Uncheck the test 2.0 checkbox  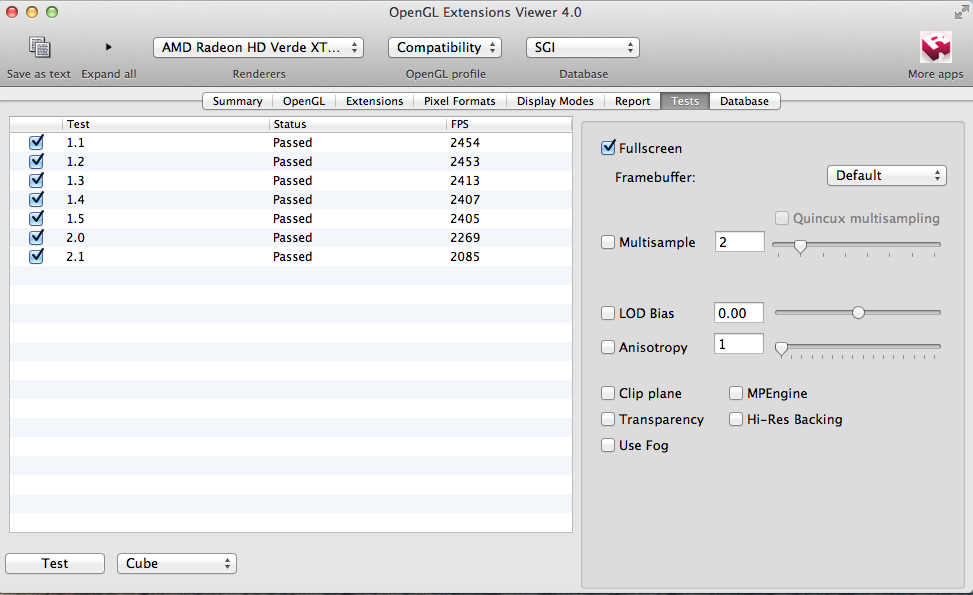pyautogui.click(x=37, y=237)
